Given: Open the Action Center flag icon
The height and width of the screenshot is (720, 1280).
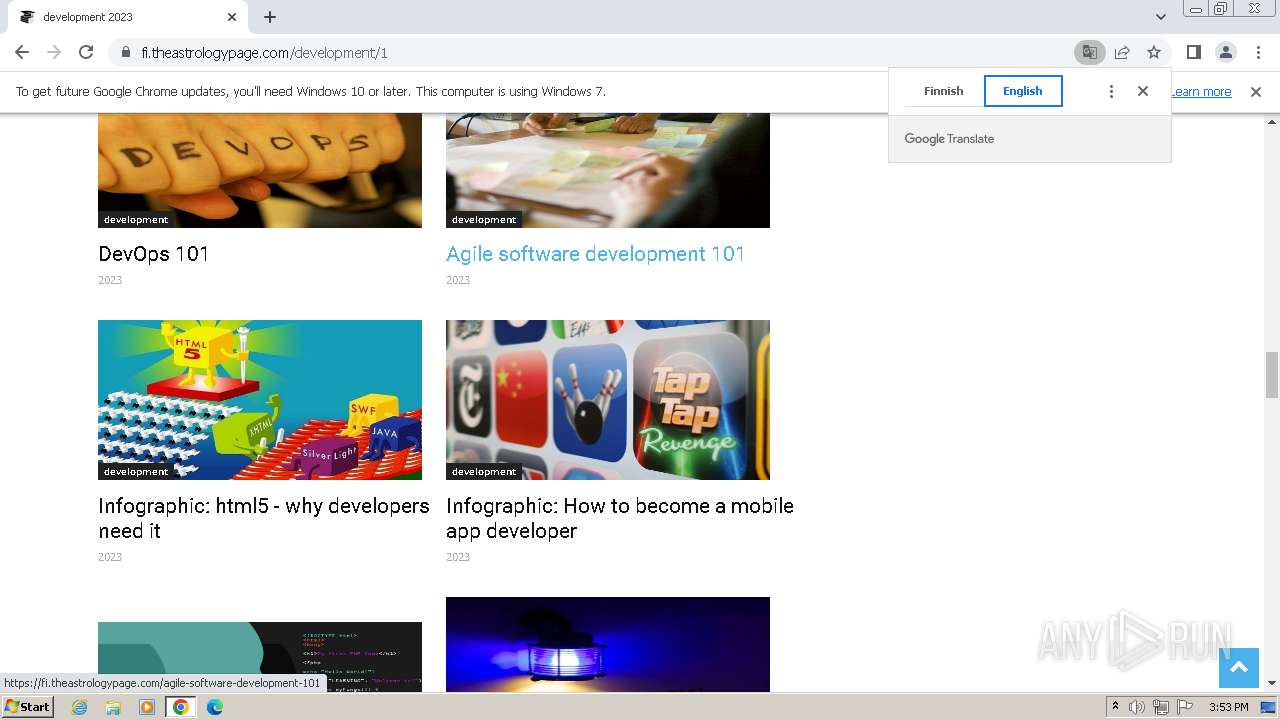Looking at the screenshot, I should 1185,707.
